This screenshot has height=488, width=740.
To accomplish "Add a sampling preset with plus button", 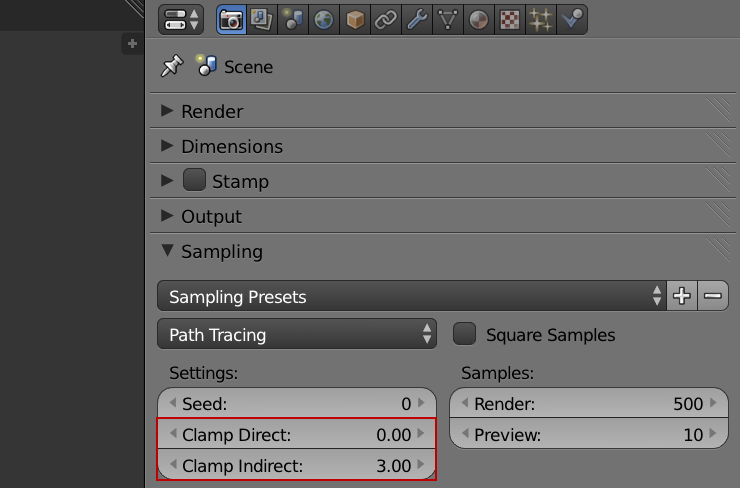I will [682, 296].
